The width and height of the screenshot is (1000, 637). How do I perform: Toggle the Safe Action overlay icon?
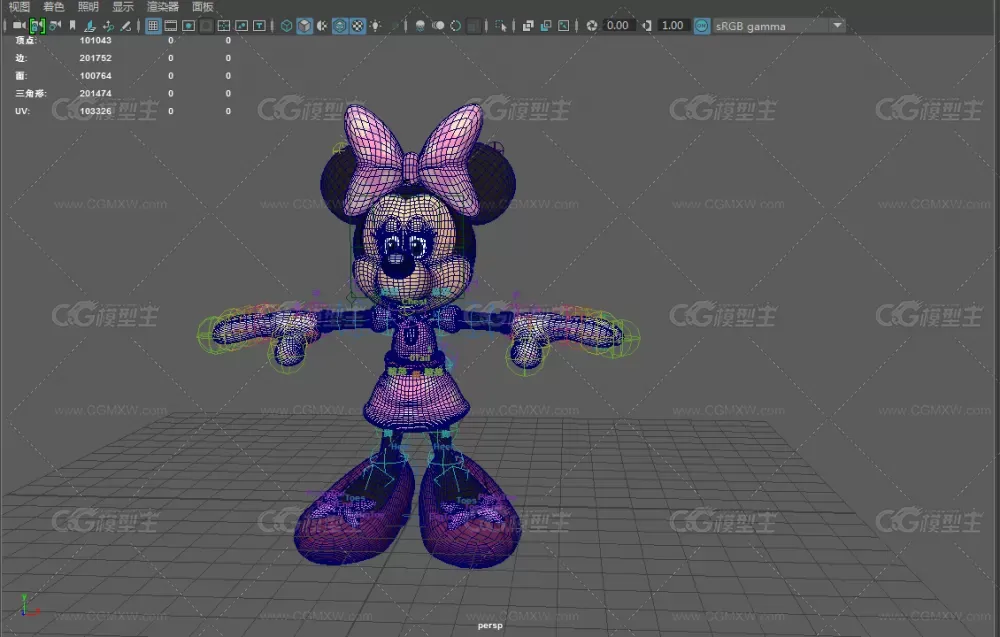242,26
